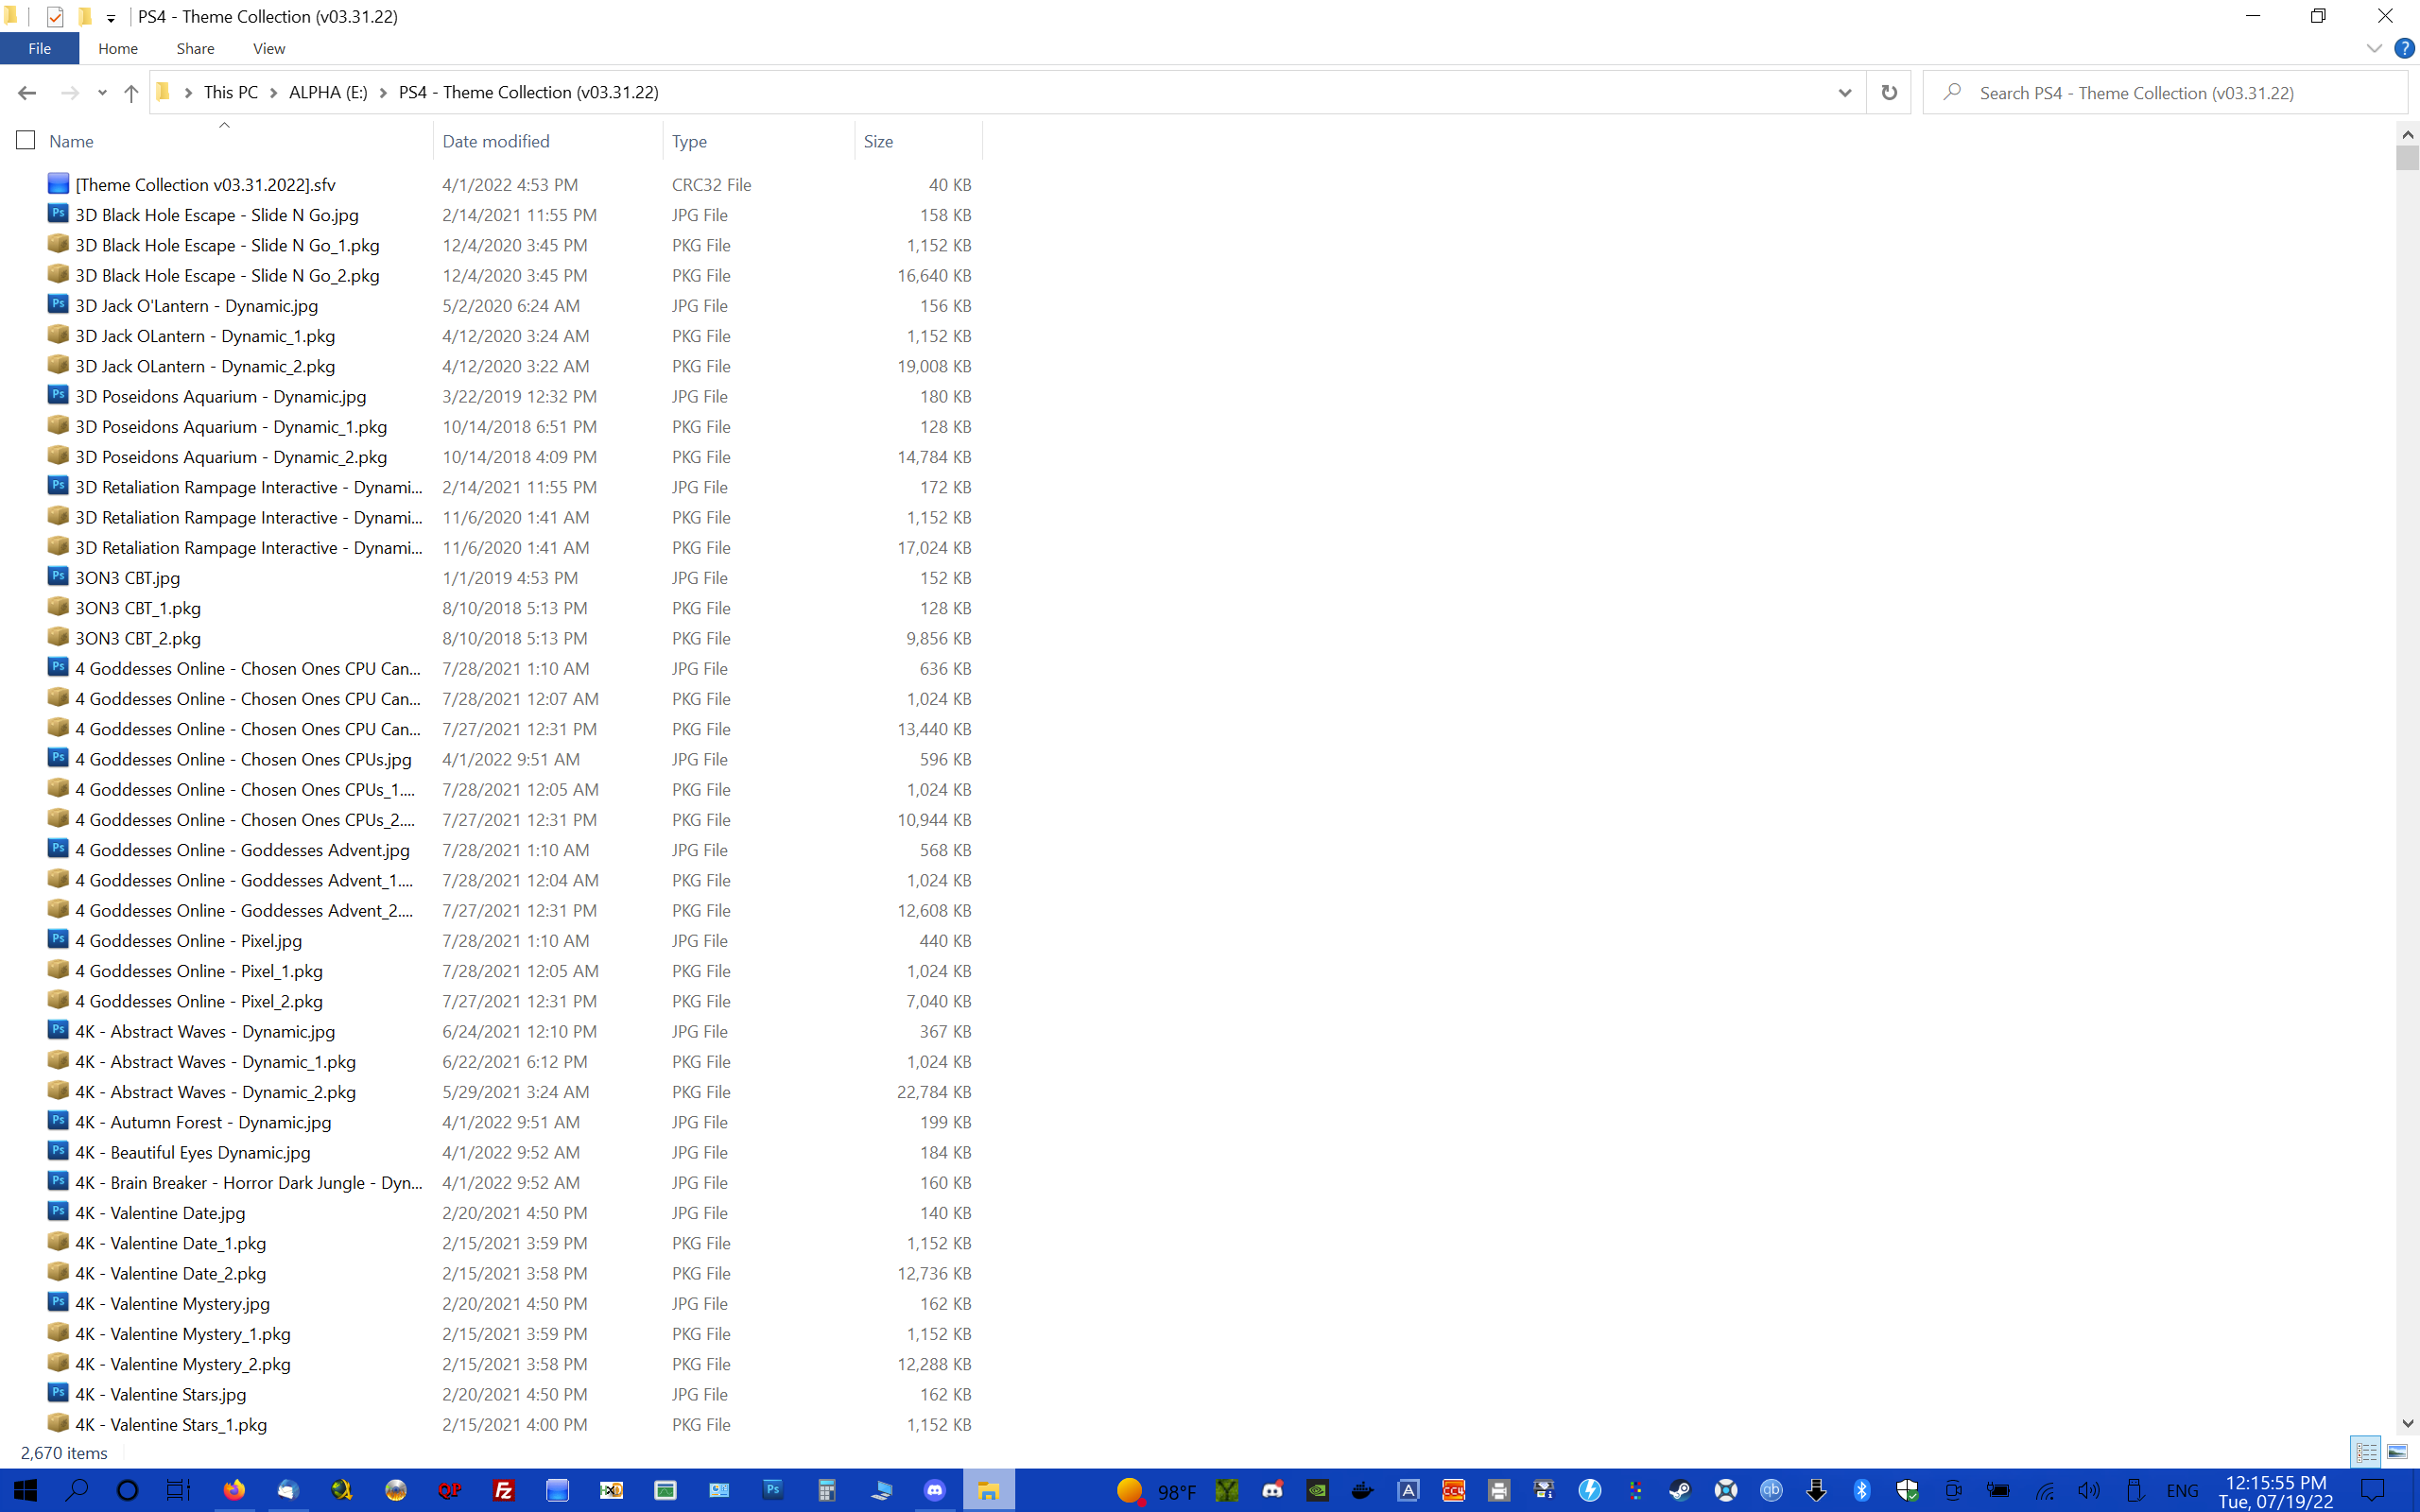The height and width of the screenshot is (1512, 2420).
Task: Select 4 Goddesses Online - Goddesses Advent.jpg
Action: pos(243,850)
